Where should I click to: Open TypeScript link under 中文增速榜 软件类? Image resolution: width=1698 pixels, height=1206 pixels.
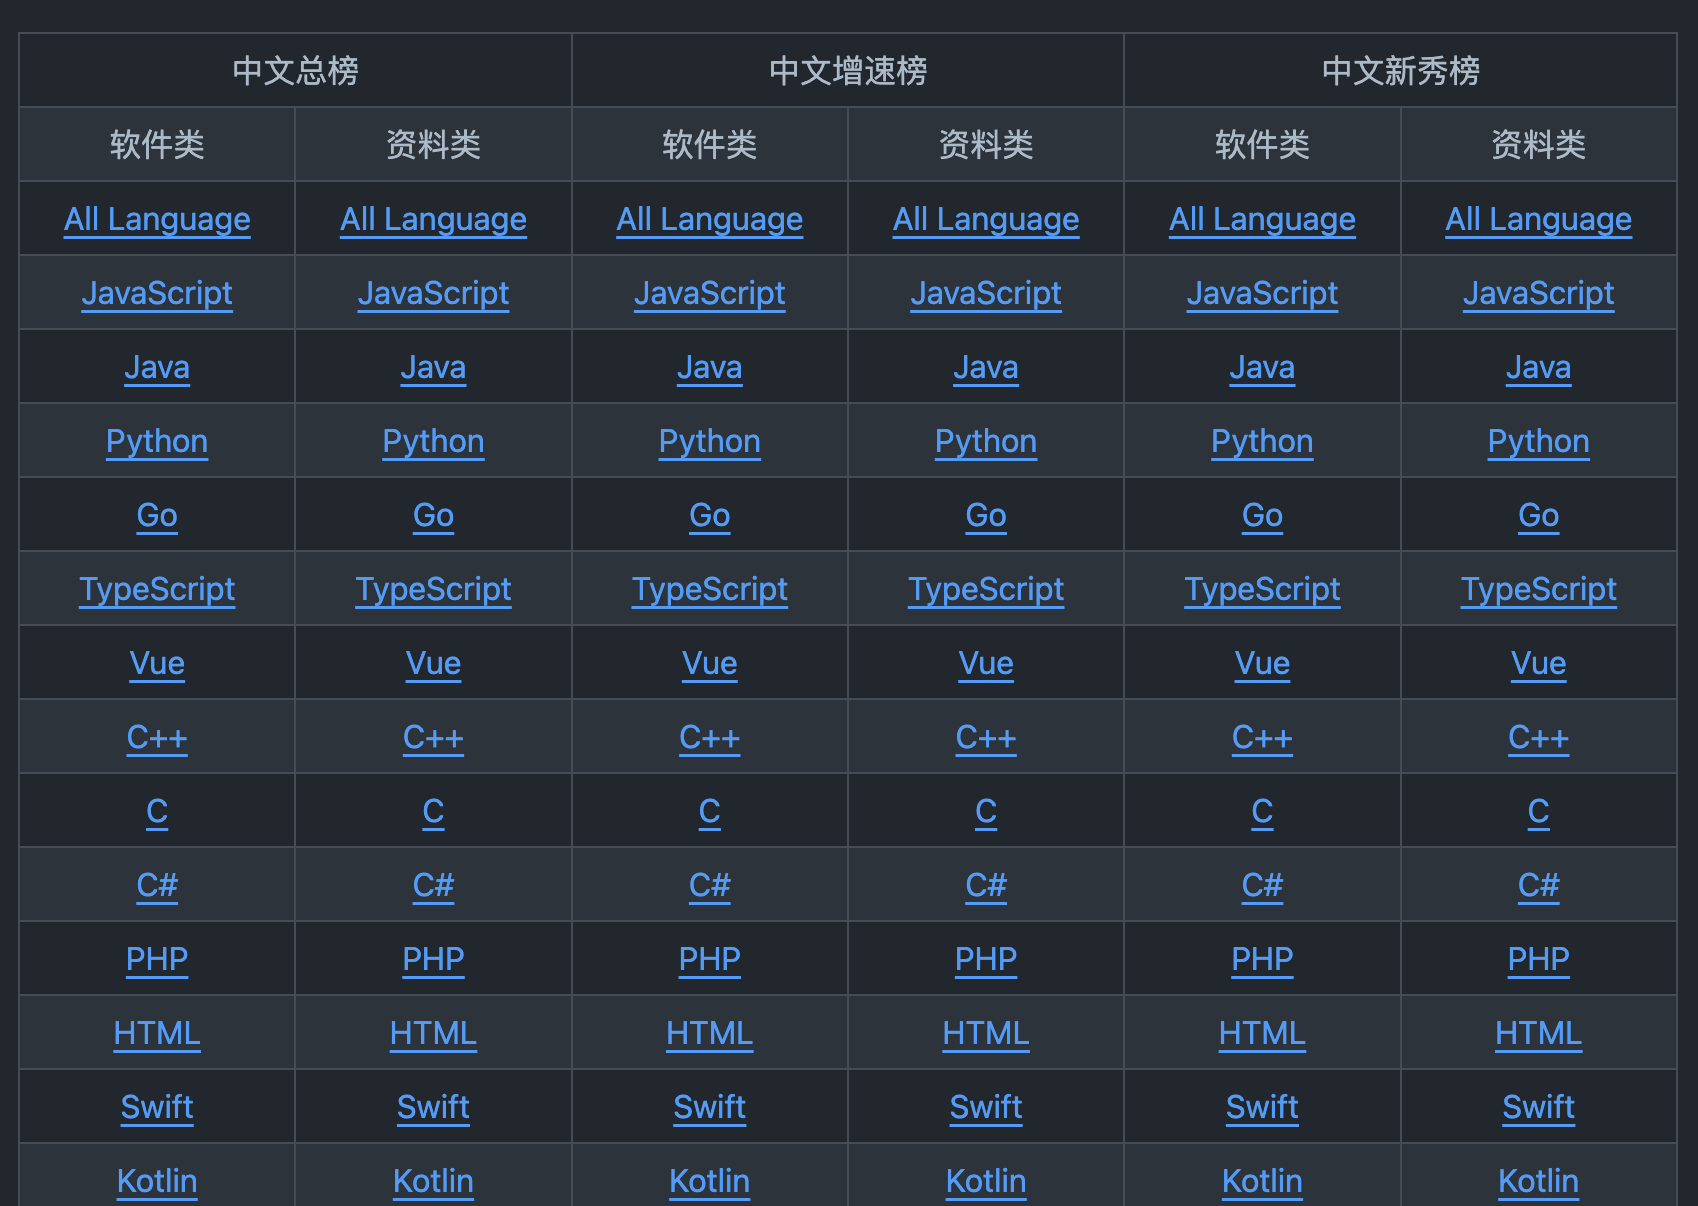[709, 589]
